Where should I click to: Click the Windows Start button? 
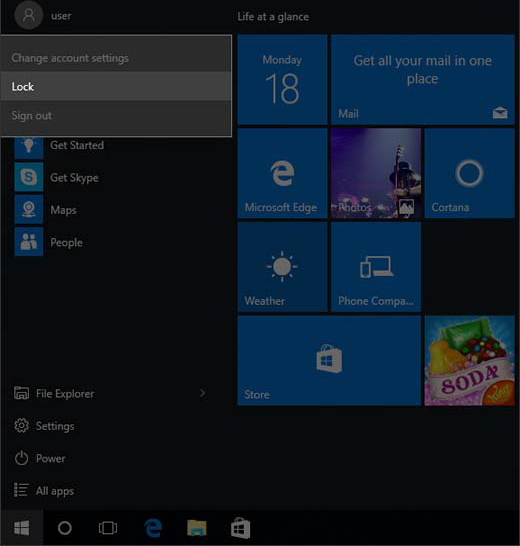(22, 528)
